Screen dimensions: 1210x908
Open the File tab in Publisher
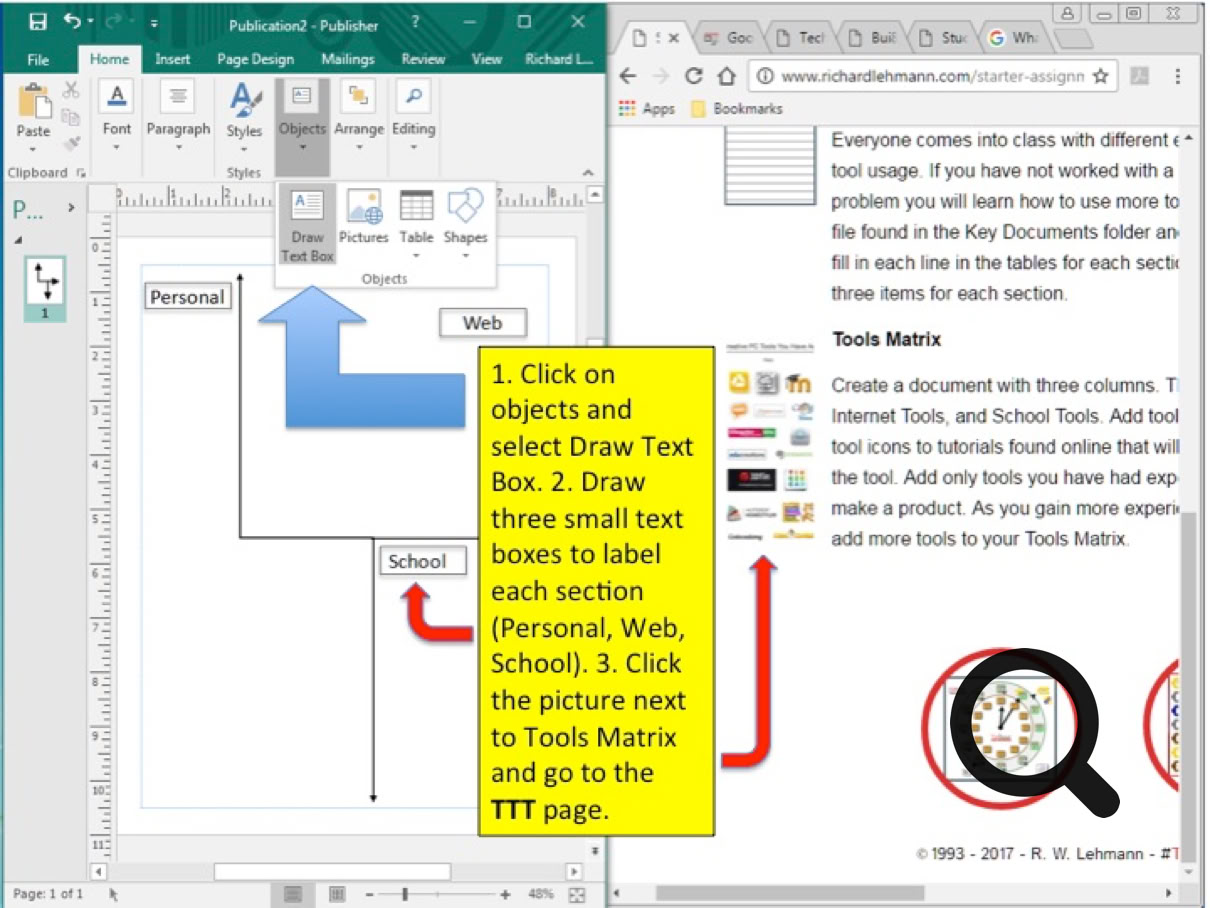point(38,59)
